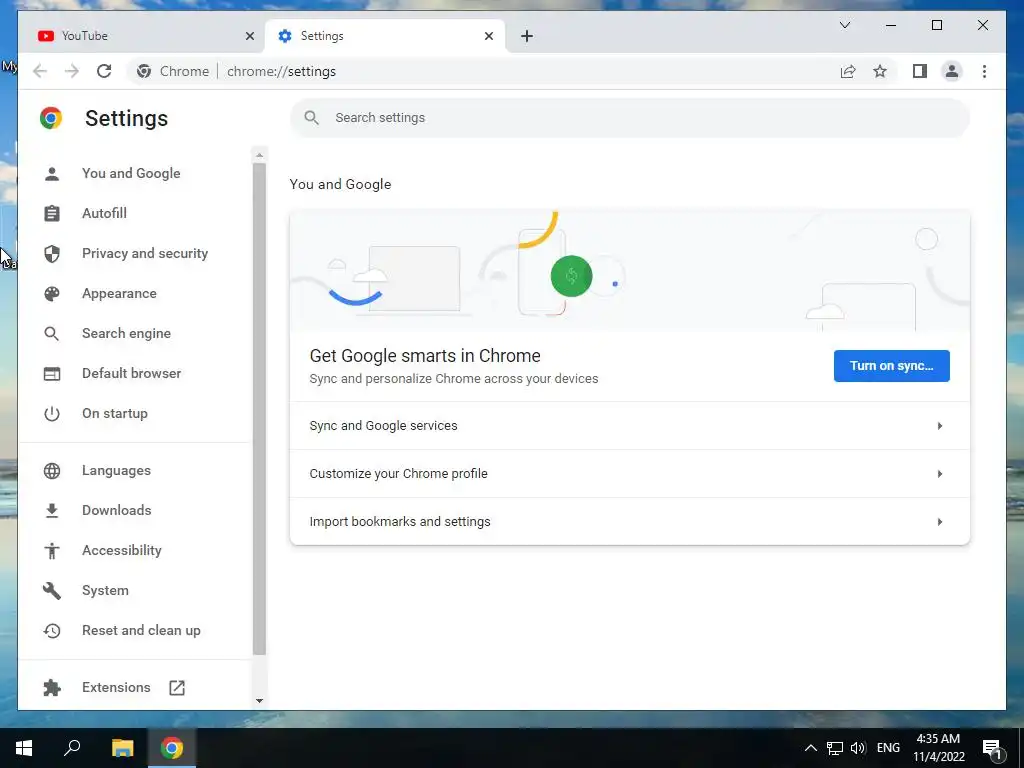Image resolution: width=1024 pixels, height=768 pixels.
Task: Open Reset and clean up
Action: [141, 630]
